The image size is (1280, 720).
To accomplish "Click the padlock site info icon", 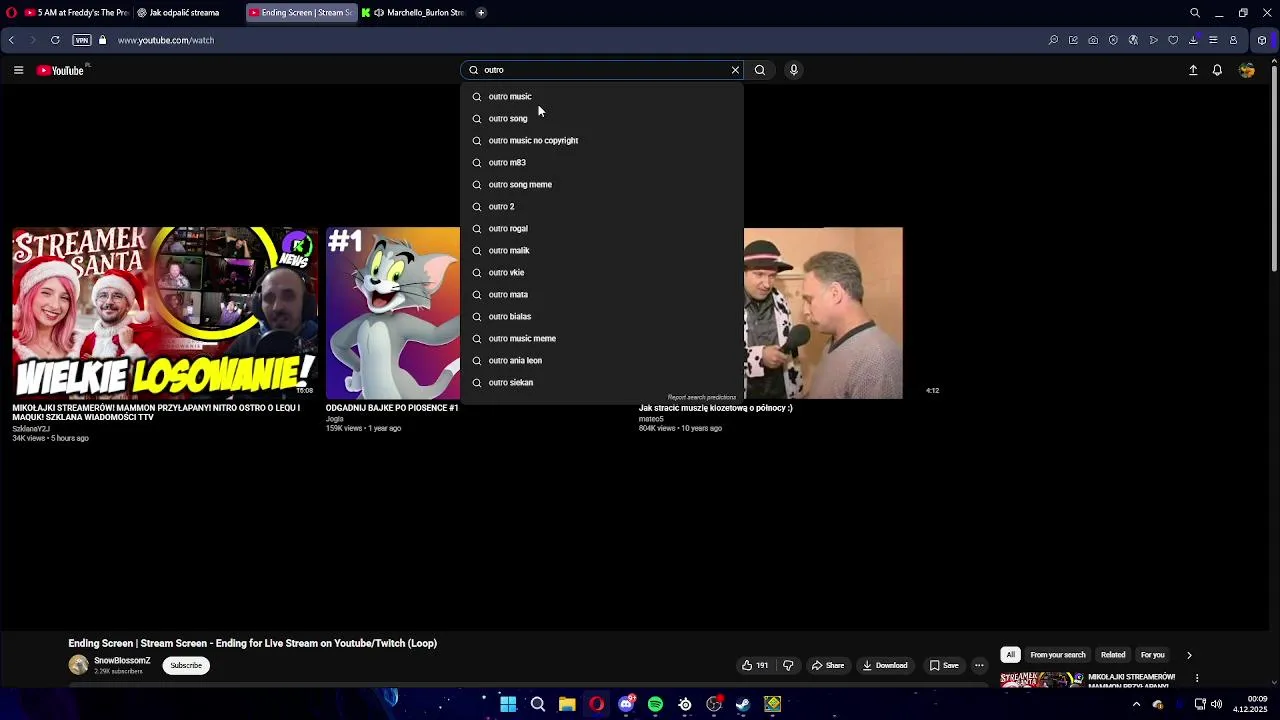I will tap(102, 40).
